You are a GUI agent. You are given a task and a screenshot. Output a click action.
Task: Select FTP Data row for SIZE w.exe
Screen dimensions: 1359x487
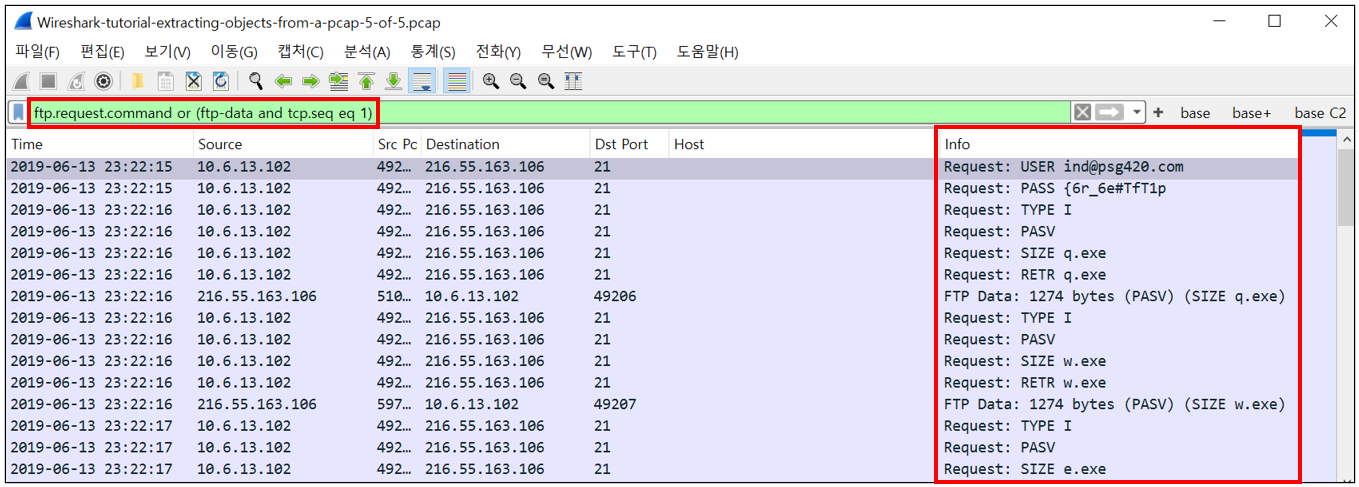[671, 404]
